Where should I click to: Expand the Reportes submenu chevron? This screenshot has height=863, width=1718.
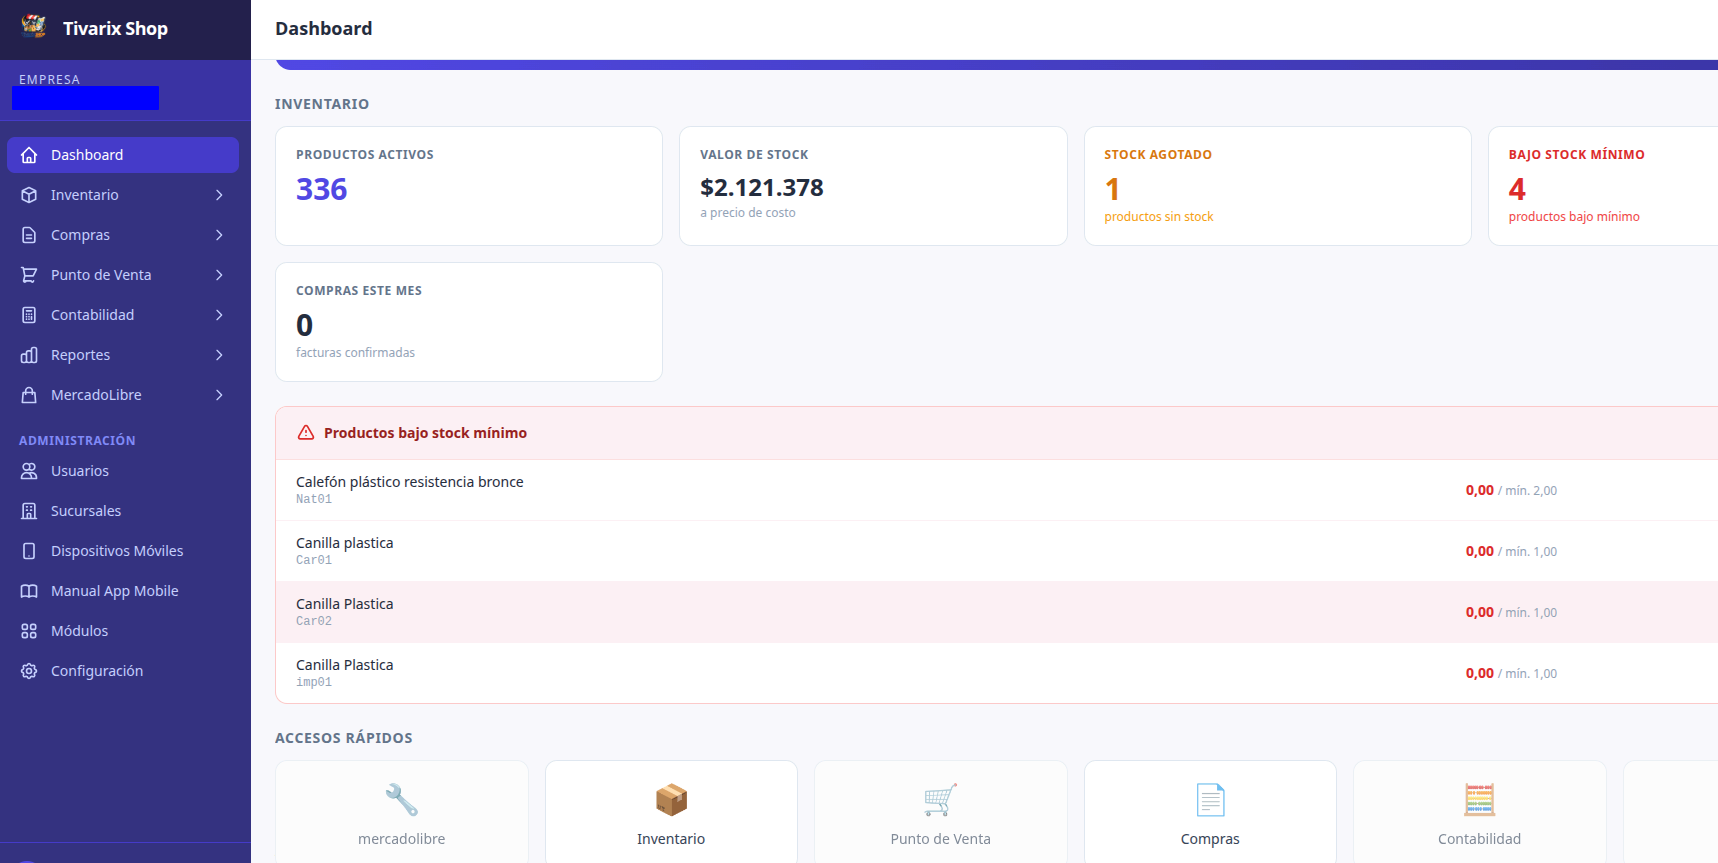(219, 355)
